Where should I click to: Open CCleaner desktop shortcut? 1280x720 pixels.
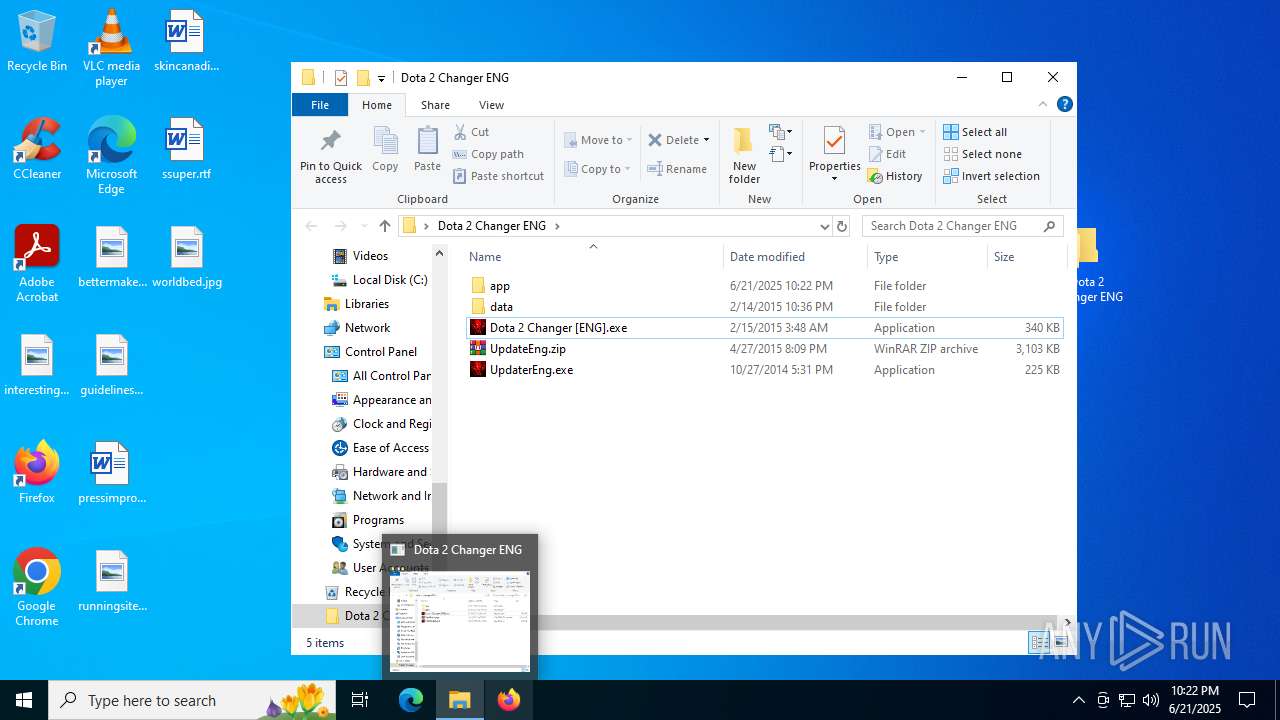pyautogui.click(x=37, y=150)
